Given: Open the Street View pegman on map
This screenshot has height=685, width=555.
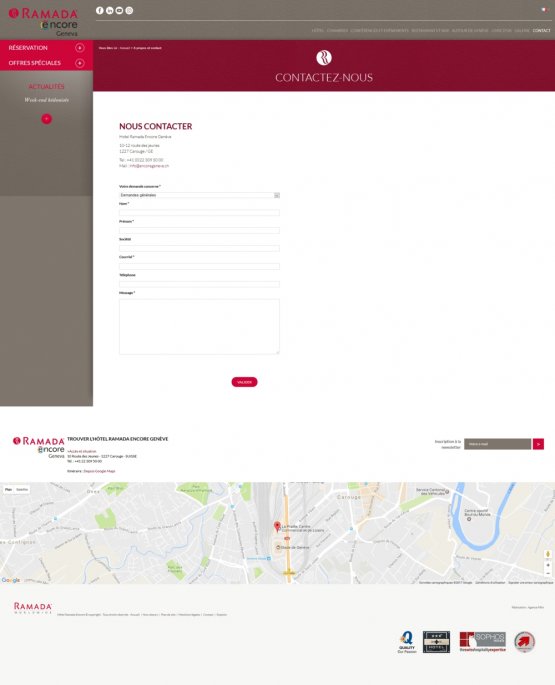Looking at the screenshot, I should pos(548,554).
